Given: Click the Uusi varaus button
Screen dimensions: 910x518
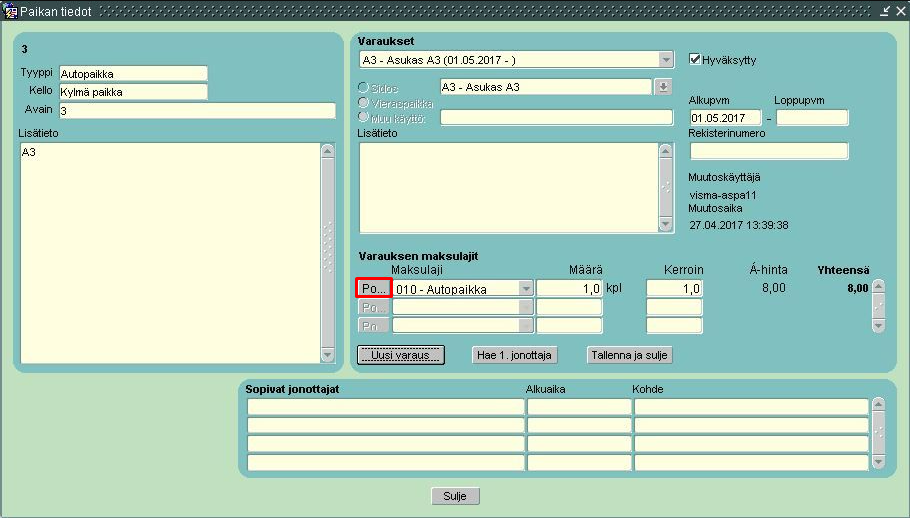Looking at the screenshot, I should pos(401,355).
